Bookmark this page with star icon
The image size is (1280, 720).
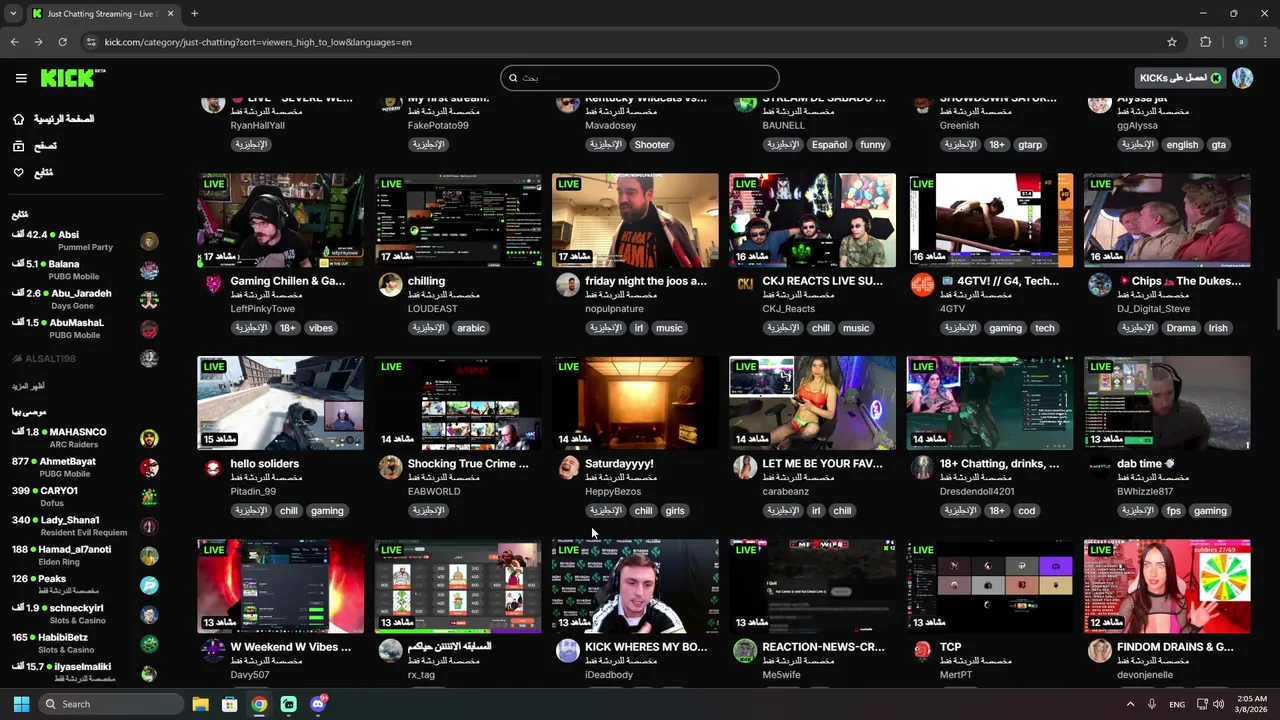(1172, 42)
